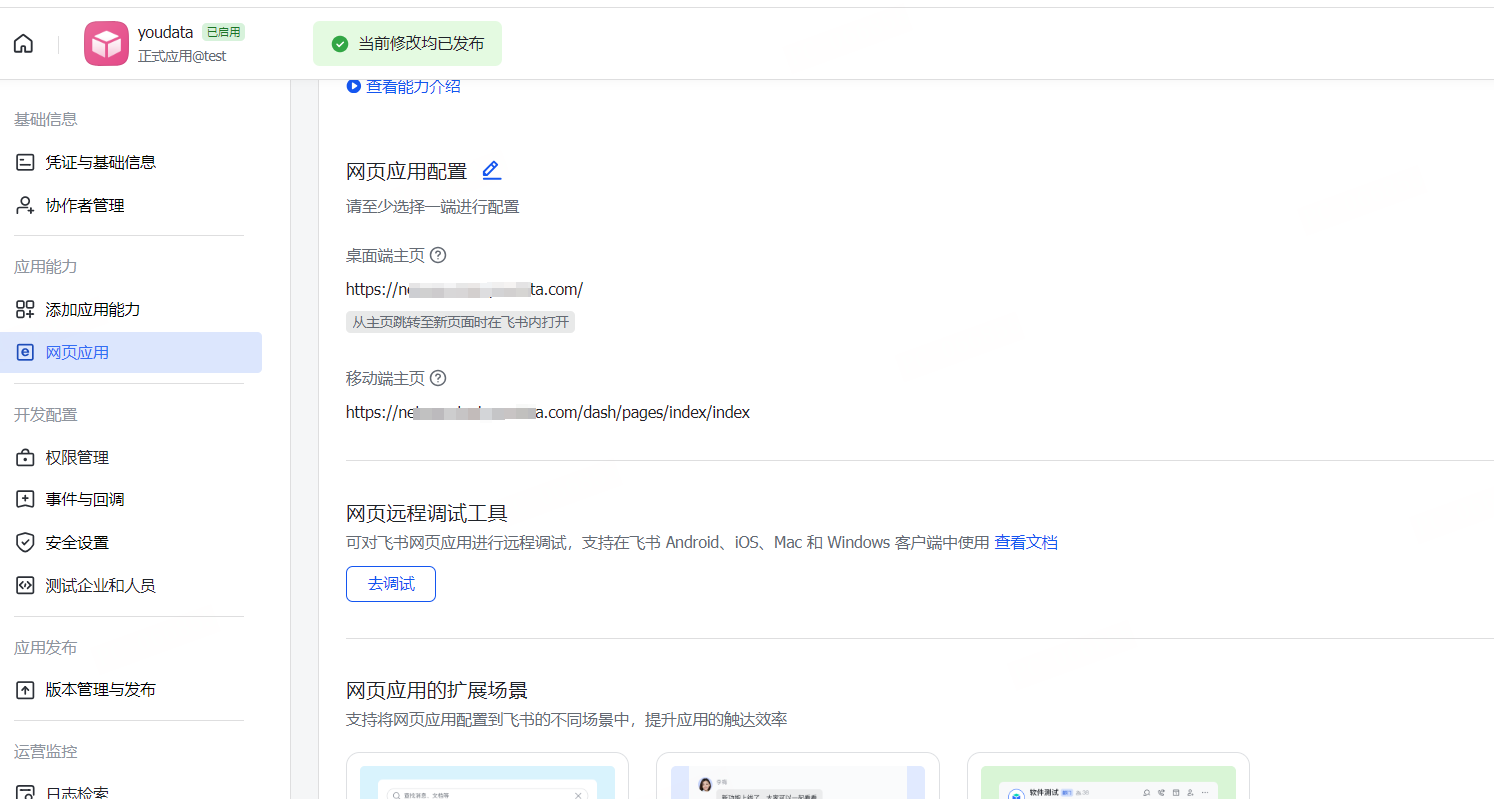
Task: Select the 网页应用 sidebar item
Action: 131,352
